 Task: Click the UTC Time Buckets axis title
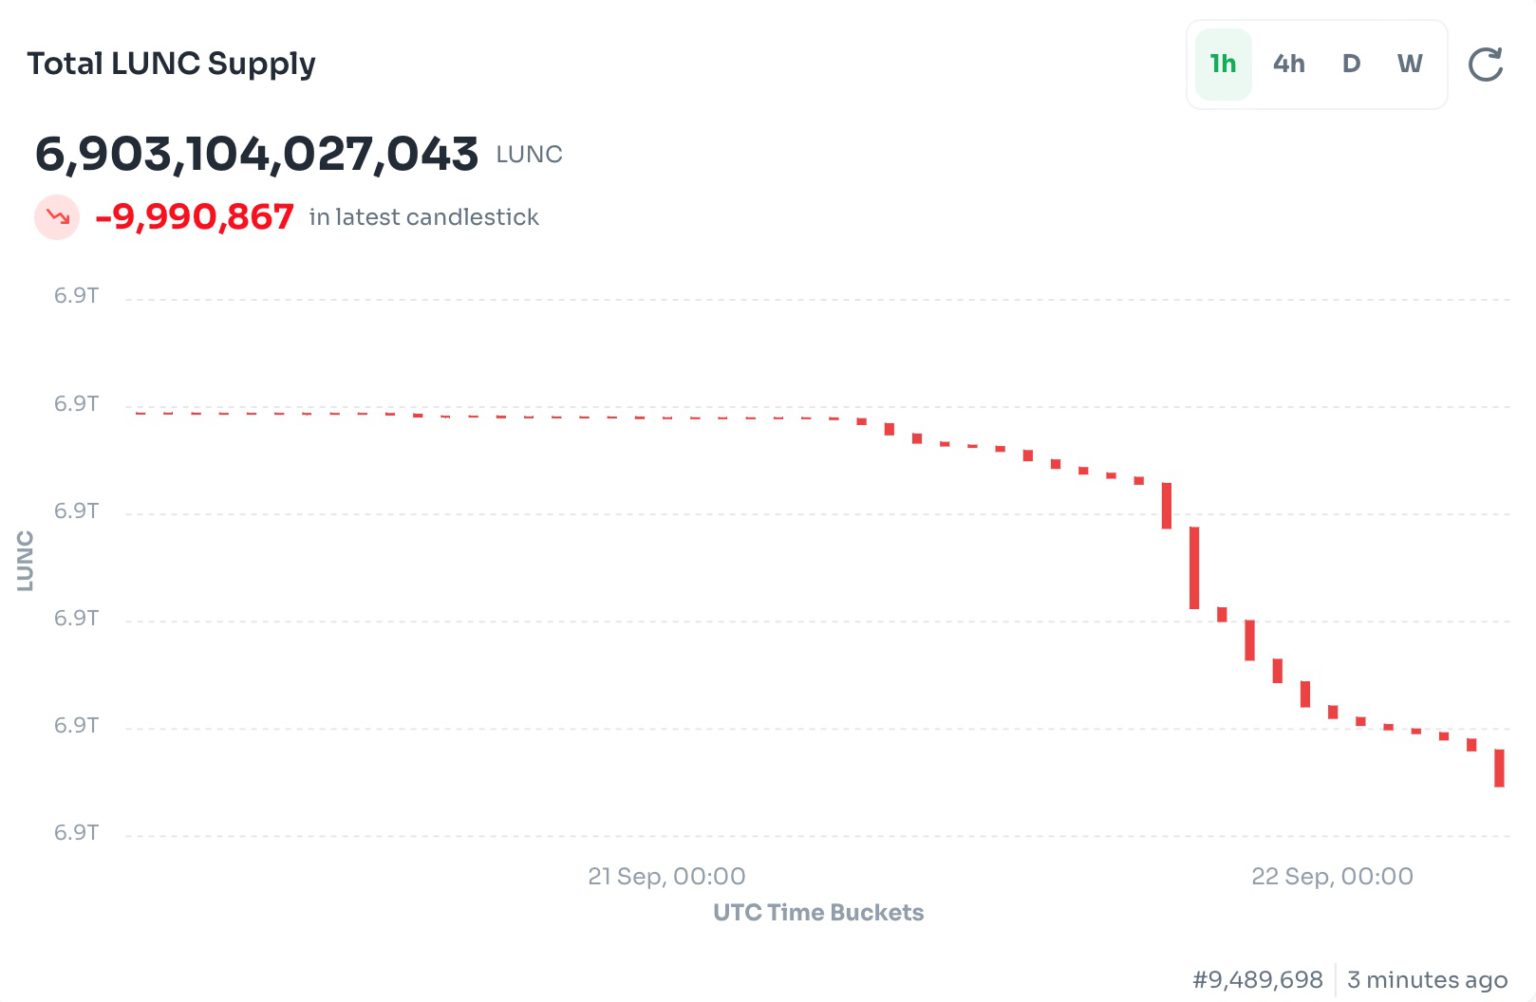(818, 912)
